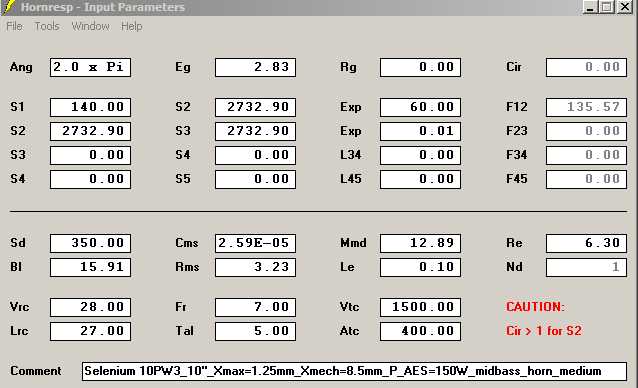Select the S3 field containing 2732.90
Image resolution: width=638 pixels, height=388 pixels.
pyautogui.click(x=255, y=131)
